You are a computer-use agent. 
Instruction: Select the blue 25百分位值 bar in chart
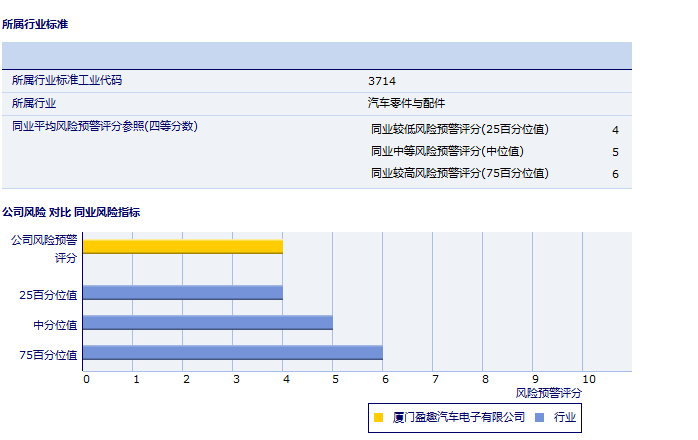pos(183,293)
